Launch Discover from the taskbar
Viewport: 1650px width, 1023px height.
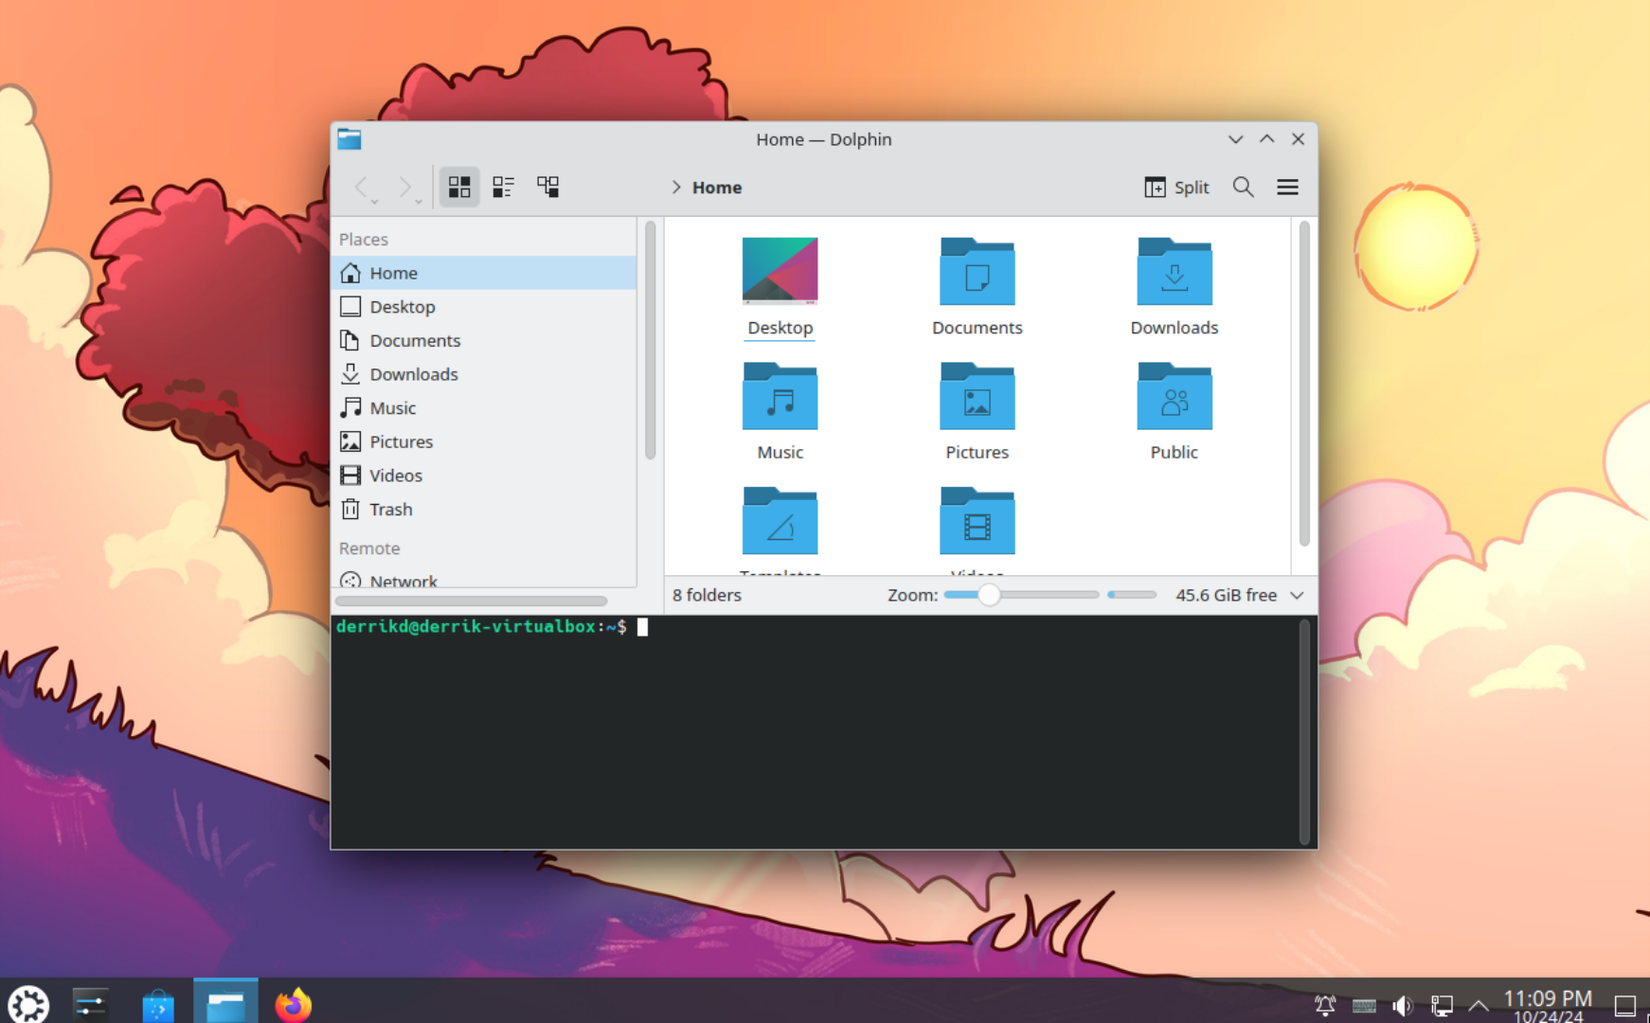[x=158, y=1001]
